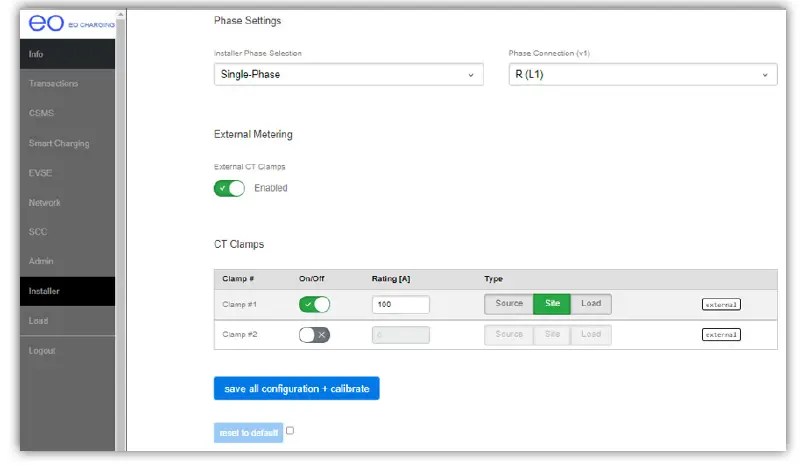Viewport: 808px width, 474px height.
Task: Go to the Smart Charging page
Action: pyautogui.click(x=59, y=143)
